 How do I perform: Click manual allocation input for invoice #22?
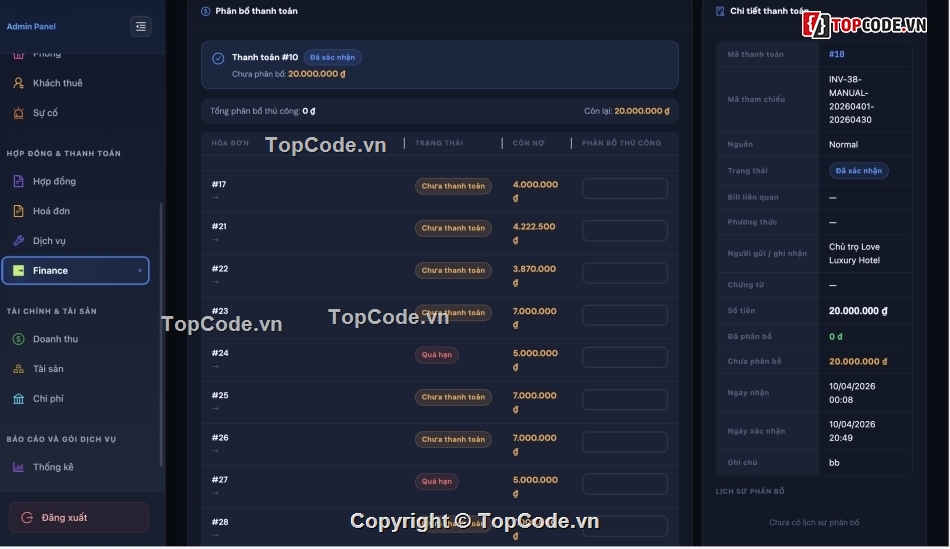[x=625, y=273]
